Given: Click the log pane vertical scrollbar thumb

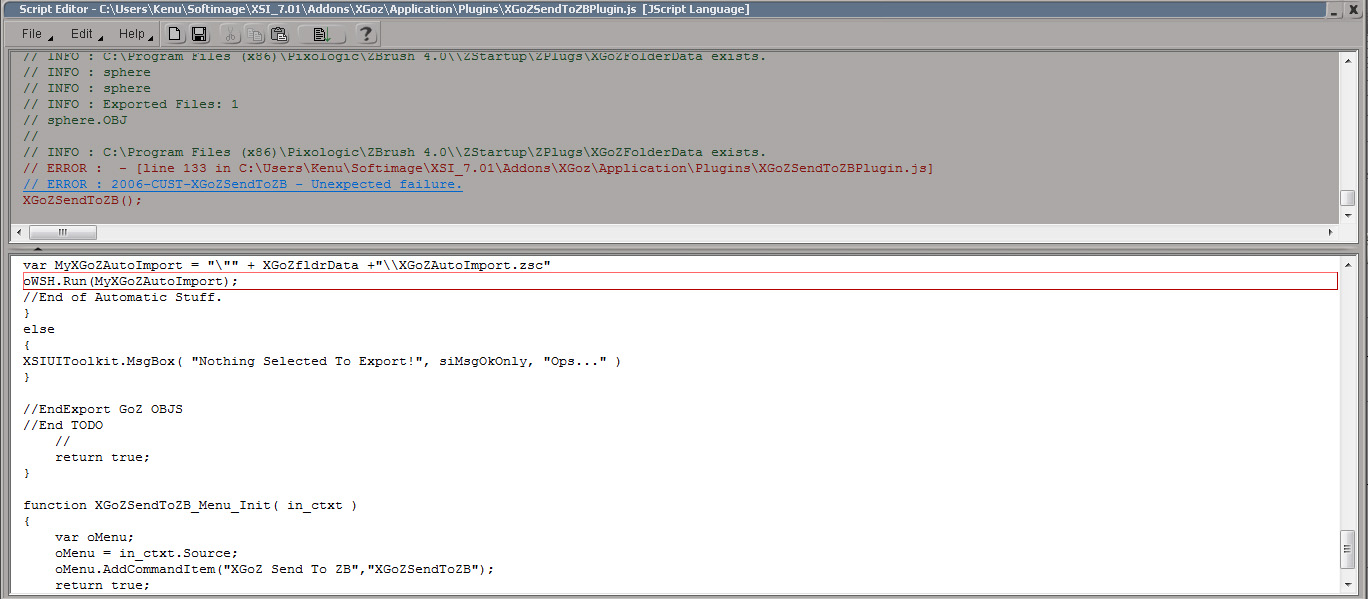Looking at the screenshot, I should point(1348,198).
